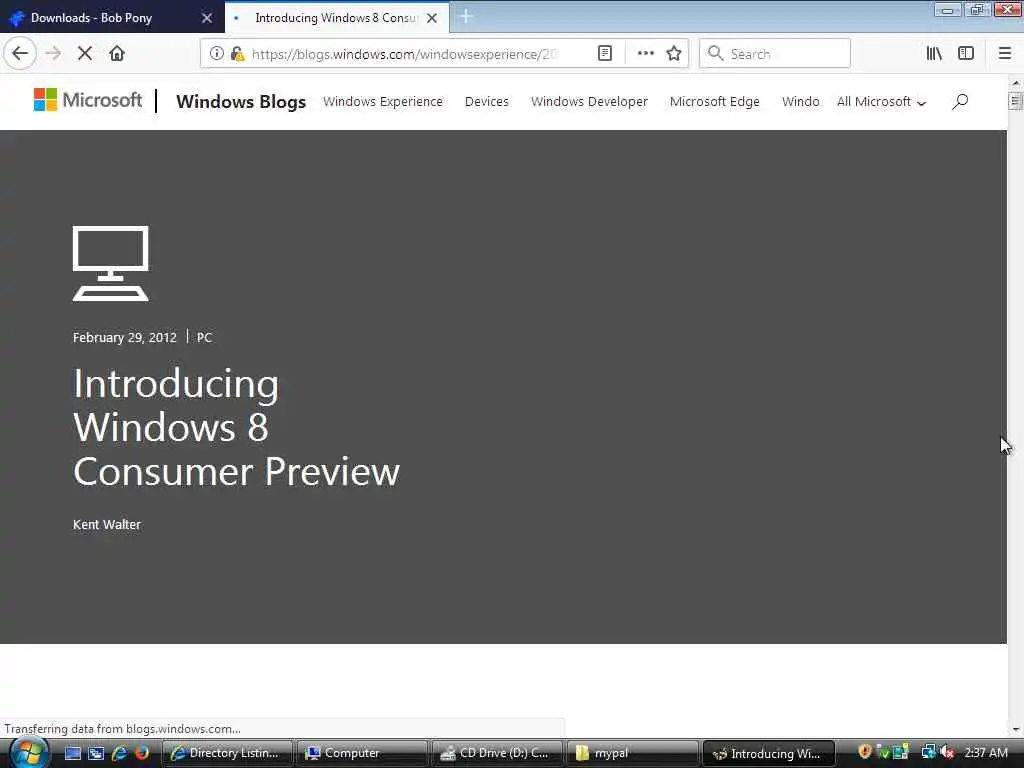
Task: Click Show Desktop quick launch icon
Action: tap(72, 754)
